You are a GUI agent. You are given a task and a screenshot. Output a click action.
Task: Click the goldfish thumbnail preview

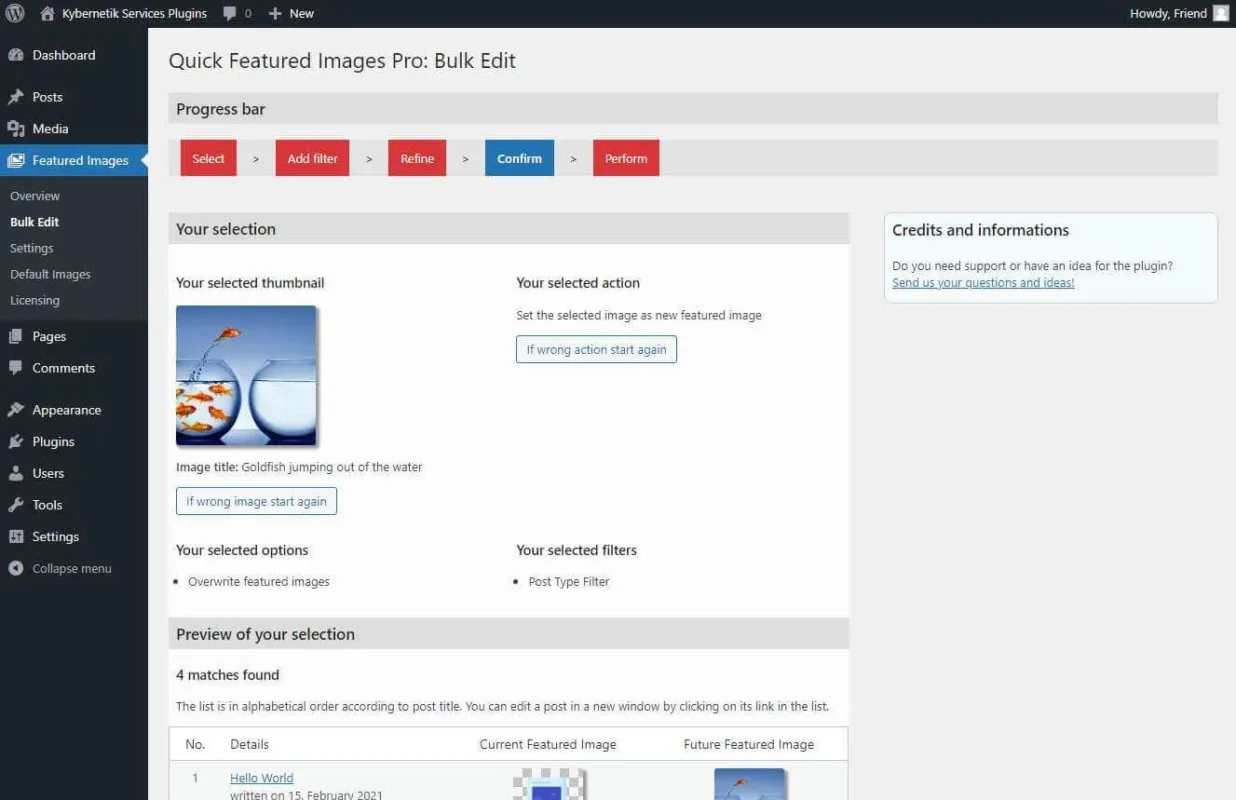tap(246, 375)
